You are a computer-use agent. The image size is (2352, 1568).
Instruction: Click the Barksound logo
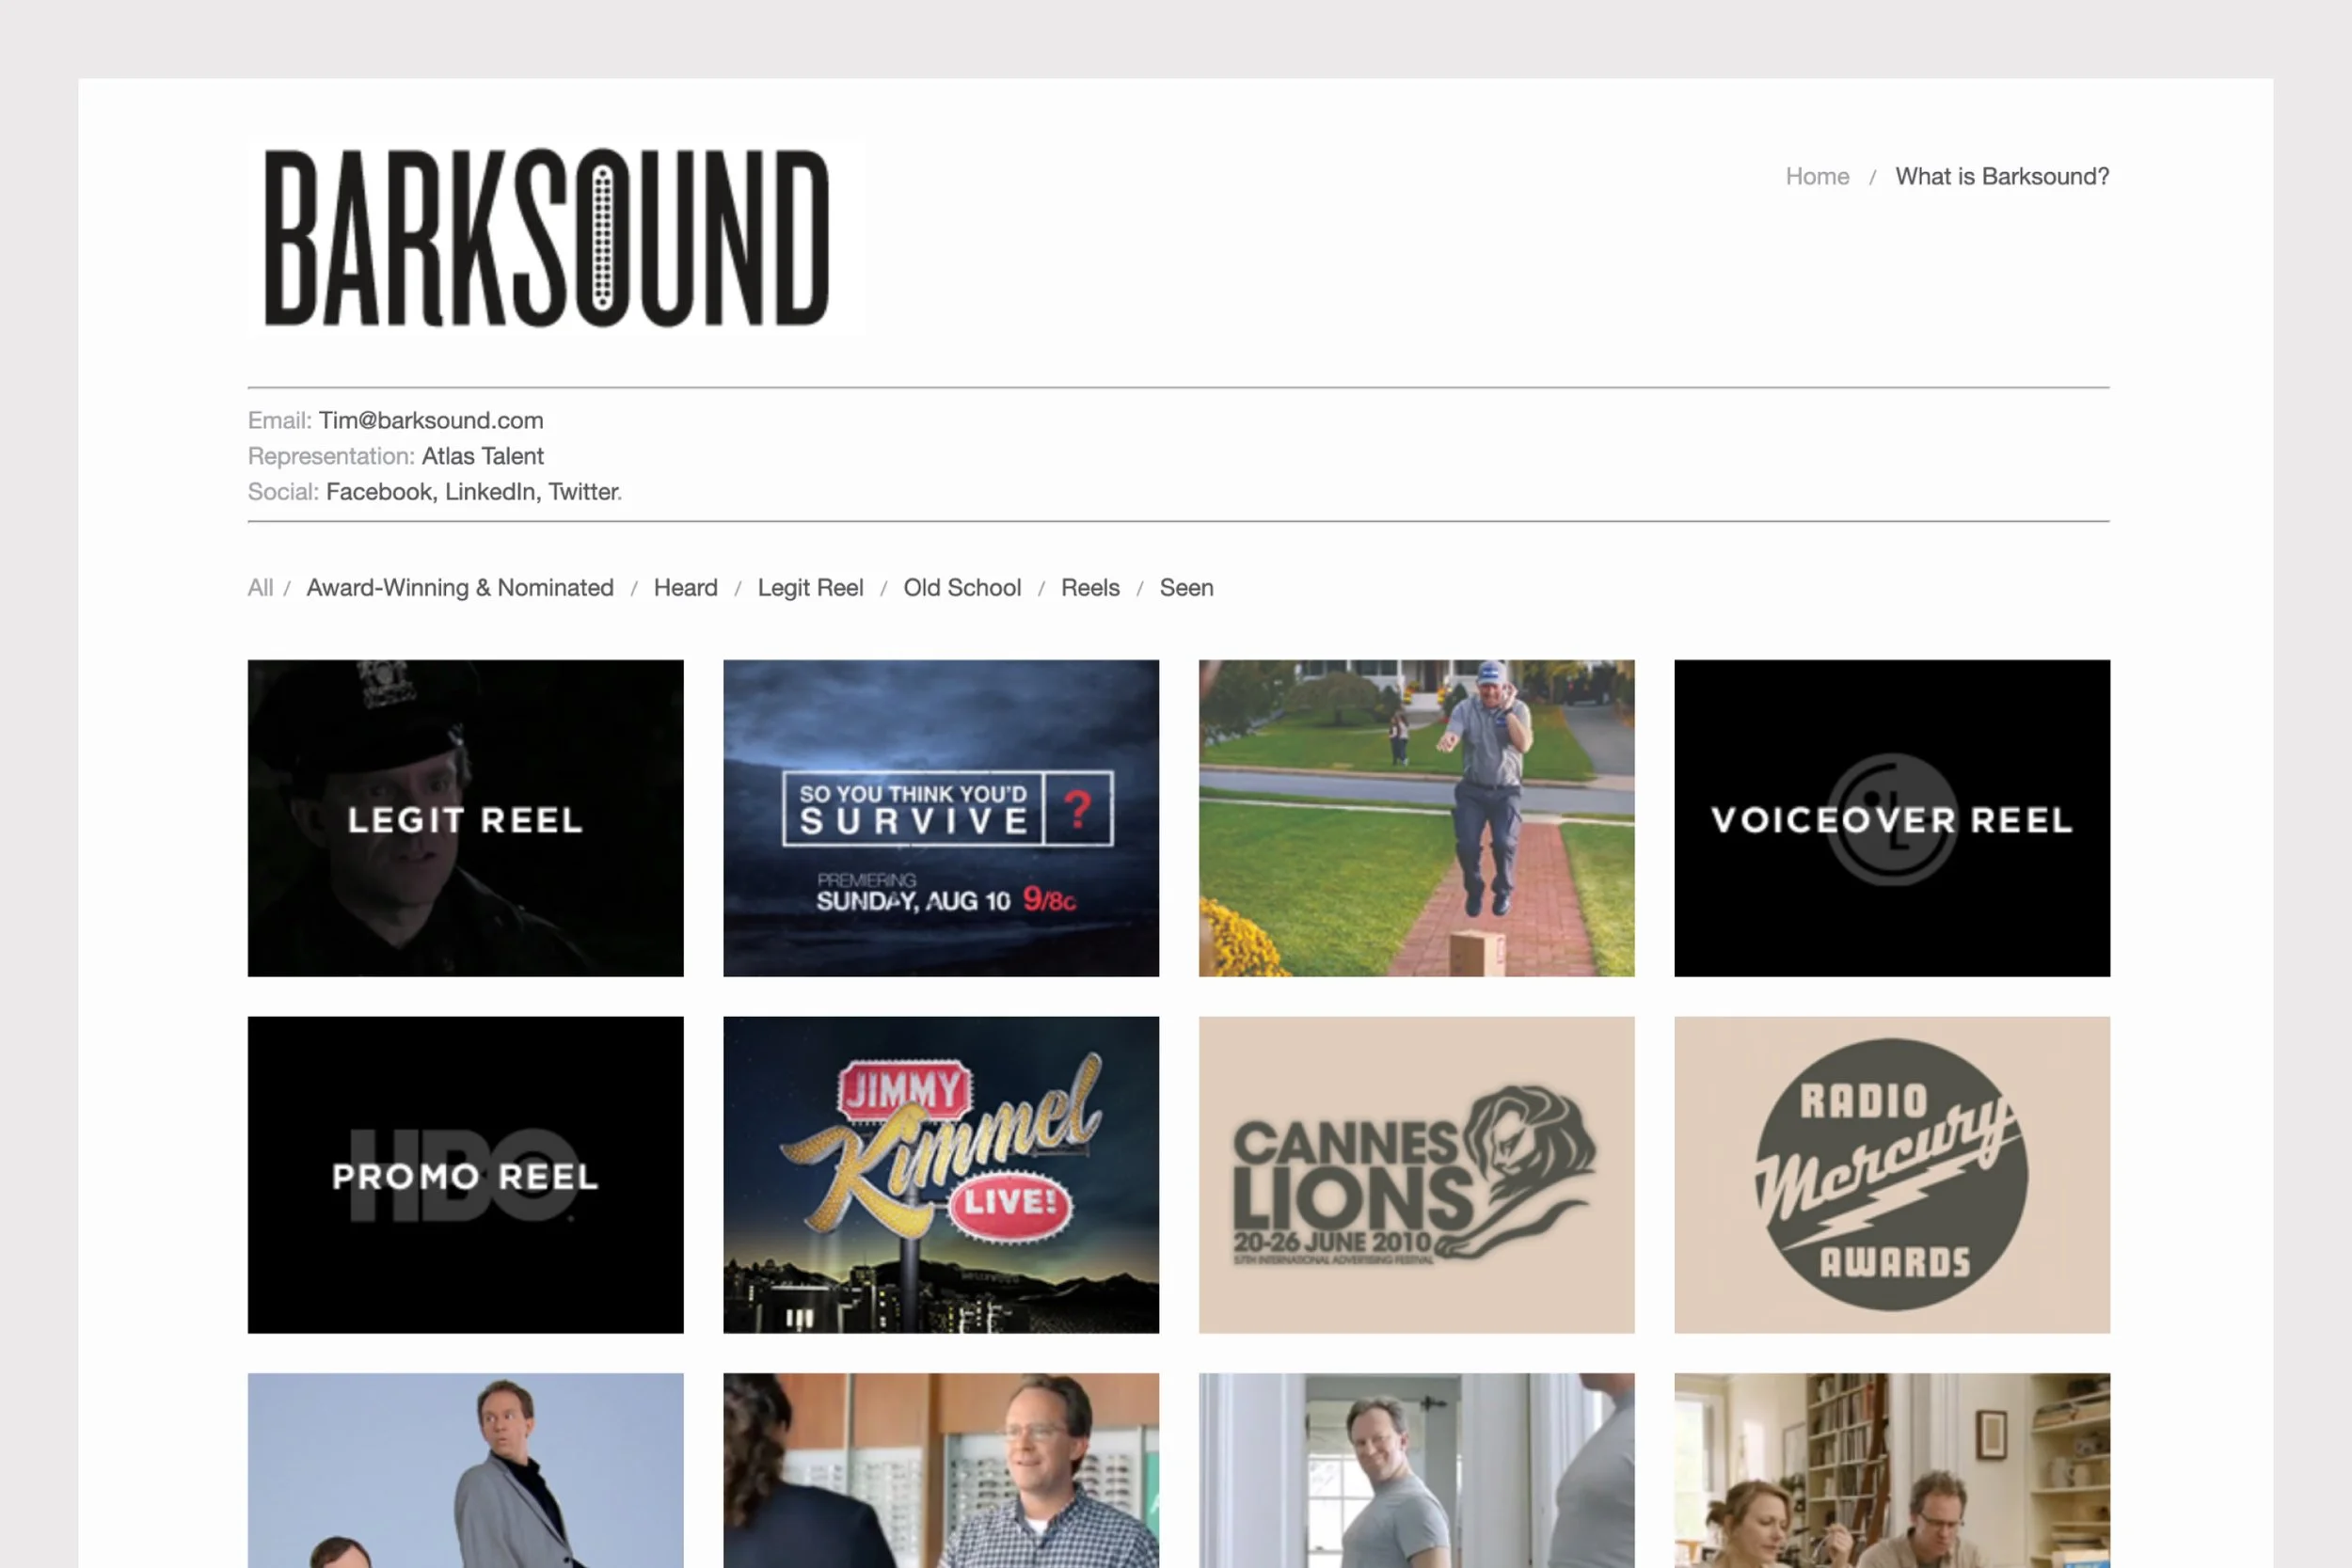(x=546, y=238)
